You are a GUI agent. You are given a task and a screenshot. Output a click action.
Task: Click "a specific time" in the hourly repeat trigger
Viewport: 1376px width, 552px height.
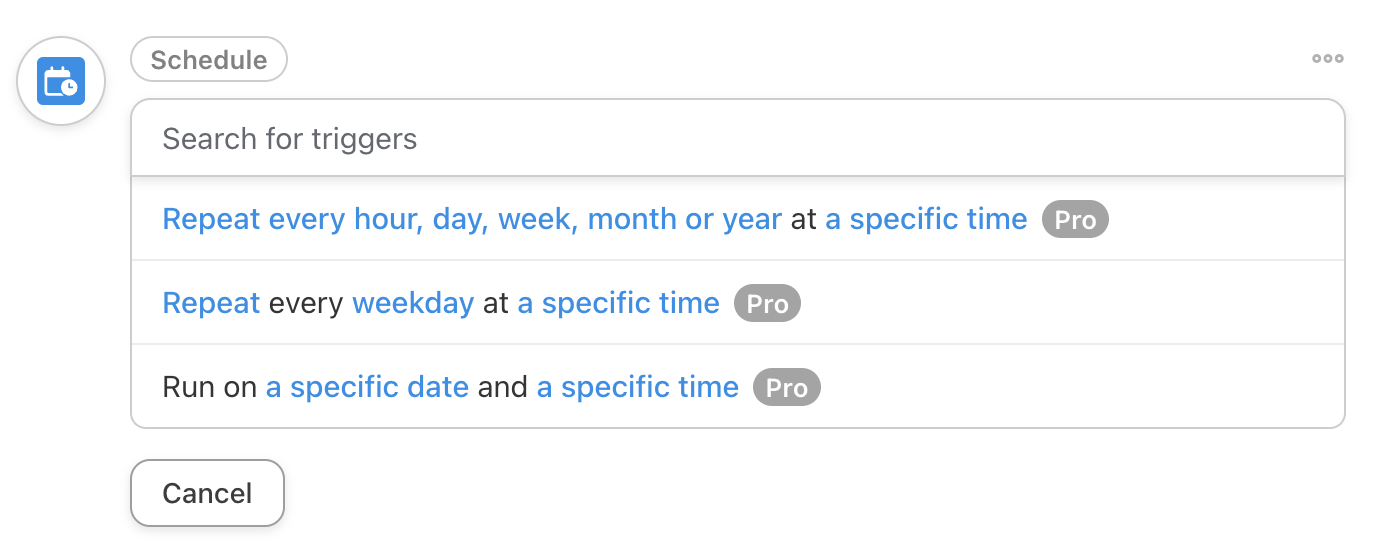tap(926, 220)
